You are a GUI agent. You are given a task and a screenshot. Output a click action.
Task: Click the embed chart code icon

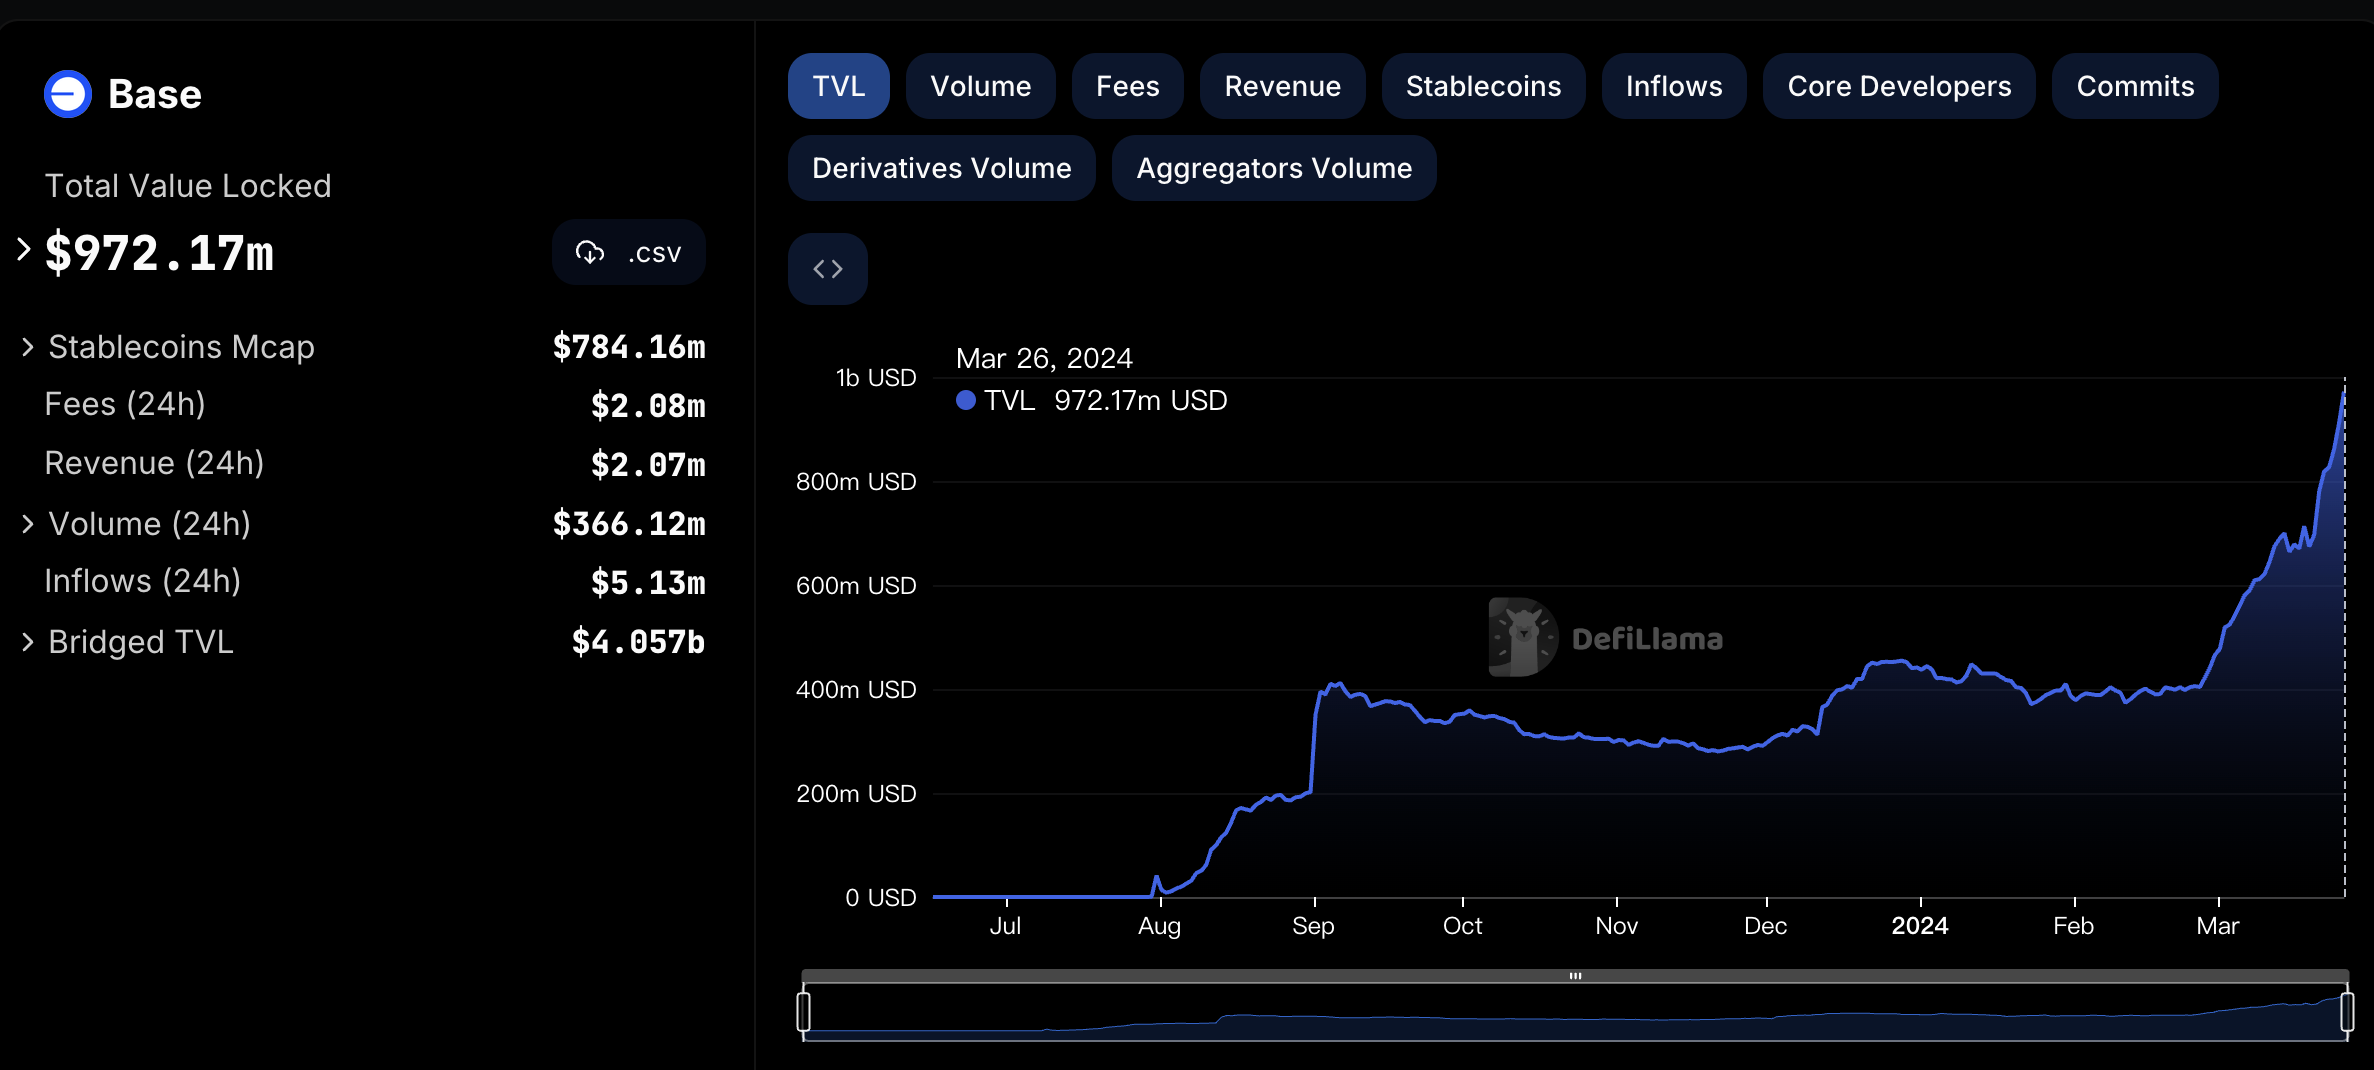(827, 269)
